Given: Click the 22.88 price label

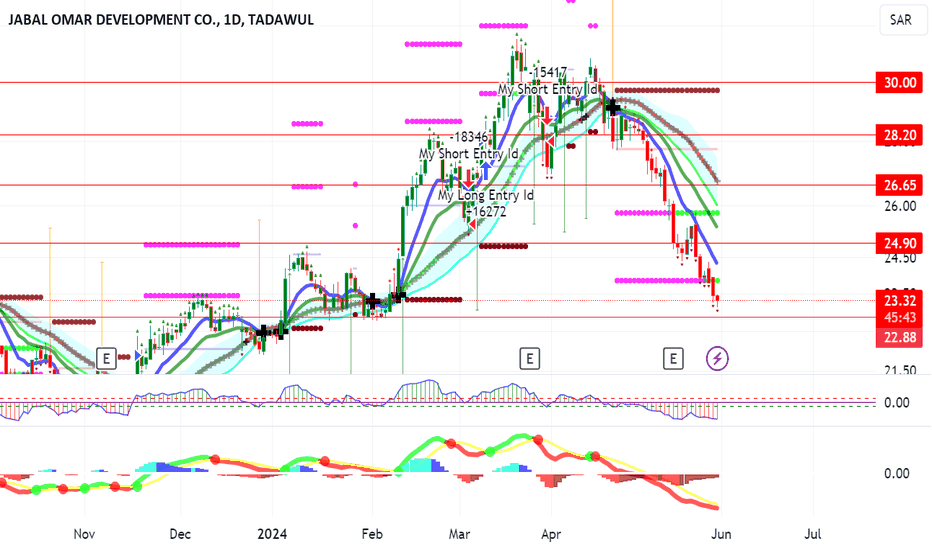Looking at the screenshot, I should [x=900, y=338].
